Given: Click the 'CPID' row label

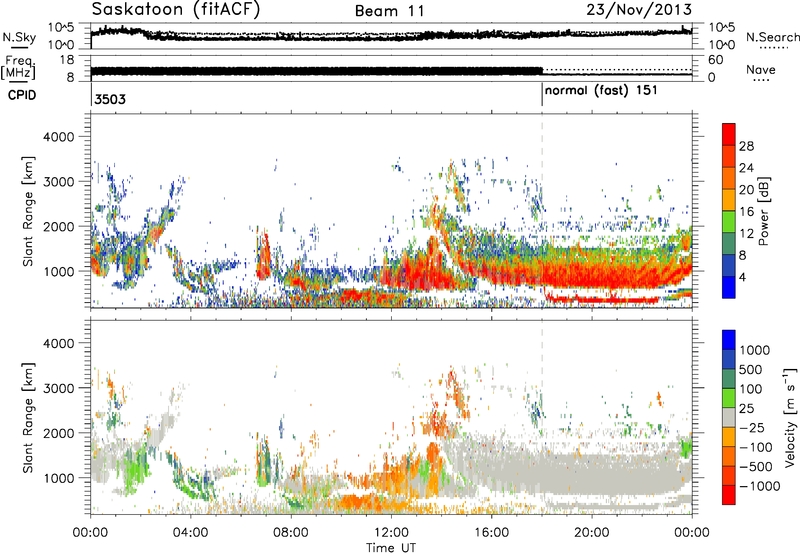Looking at the screenshot, I should coord(22,95).
